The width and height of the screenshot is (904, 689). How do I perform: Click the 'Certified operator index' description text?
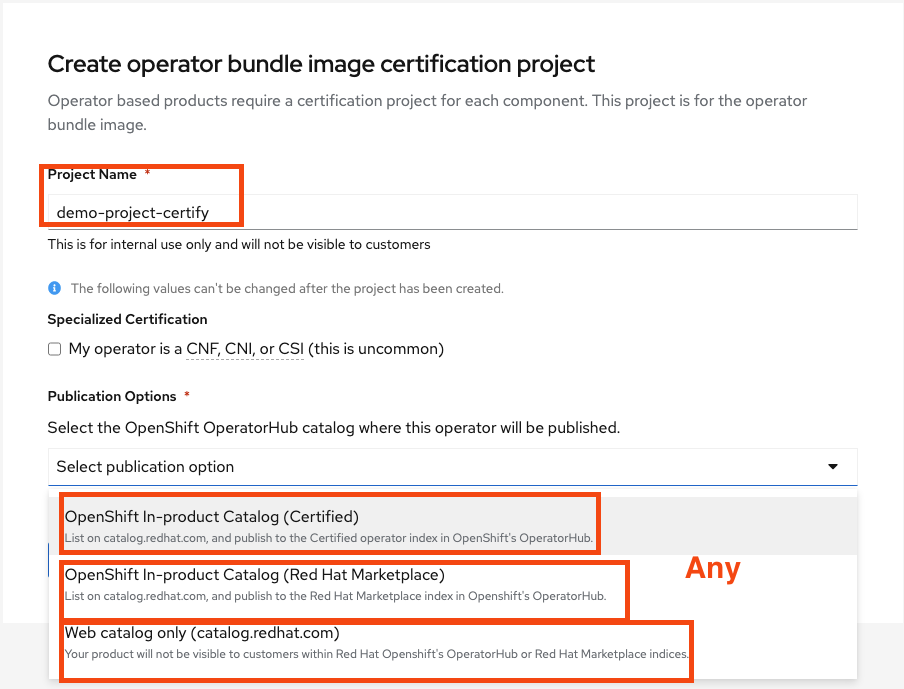(329, 538)
